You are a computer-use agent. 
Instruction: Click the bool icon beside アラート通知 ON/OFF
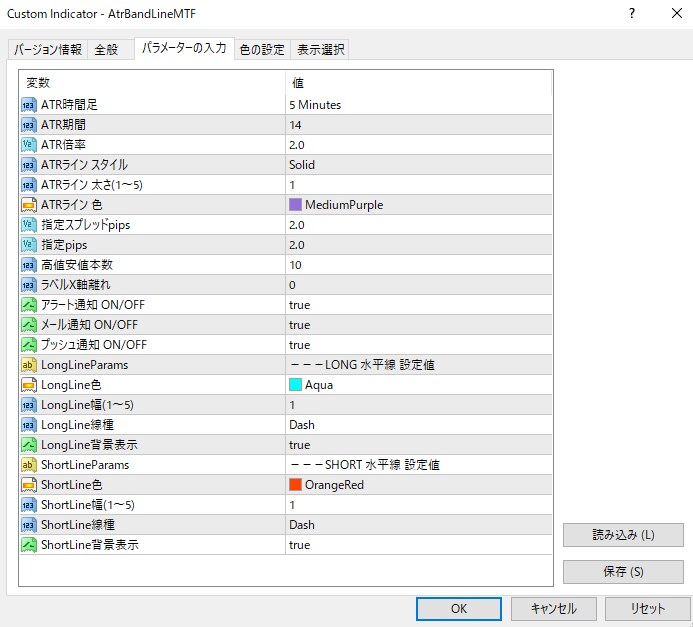coord(29,305)
